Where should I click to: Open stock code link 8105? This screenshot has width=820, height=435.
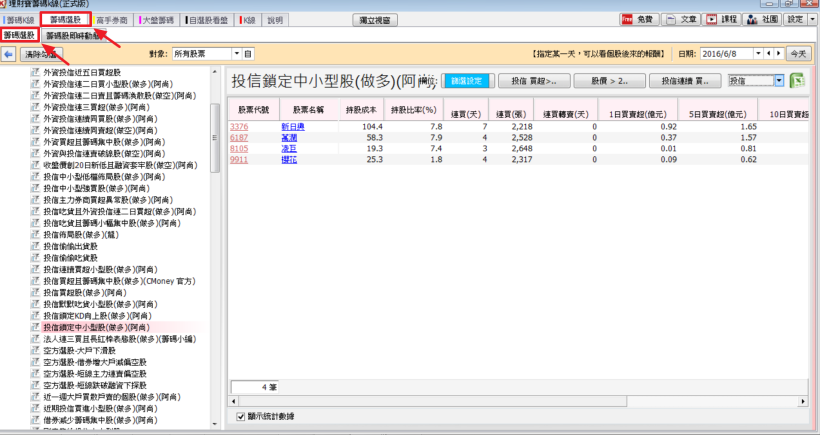239,148
